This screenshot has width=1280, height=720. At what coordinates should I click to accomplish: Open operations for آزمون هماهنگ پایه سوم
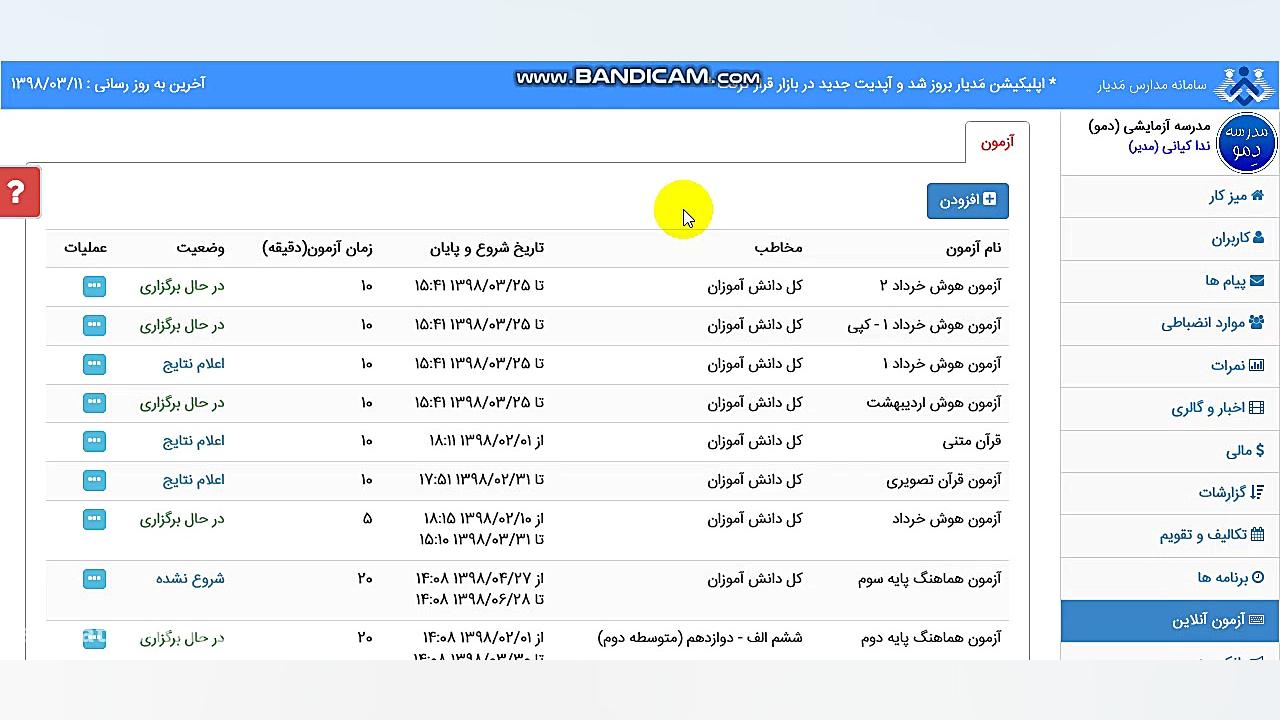(x=94, y=579)
